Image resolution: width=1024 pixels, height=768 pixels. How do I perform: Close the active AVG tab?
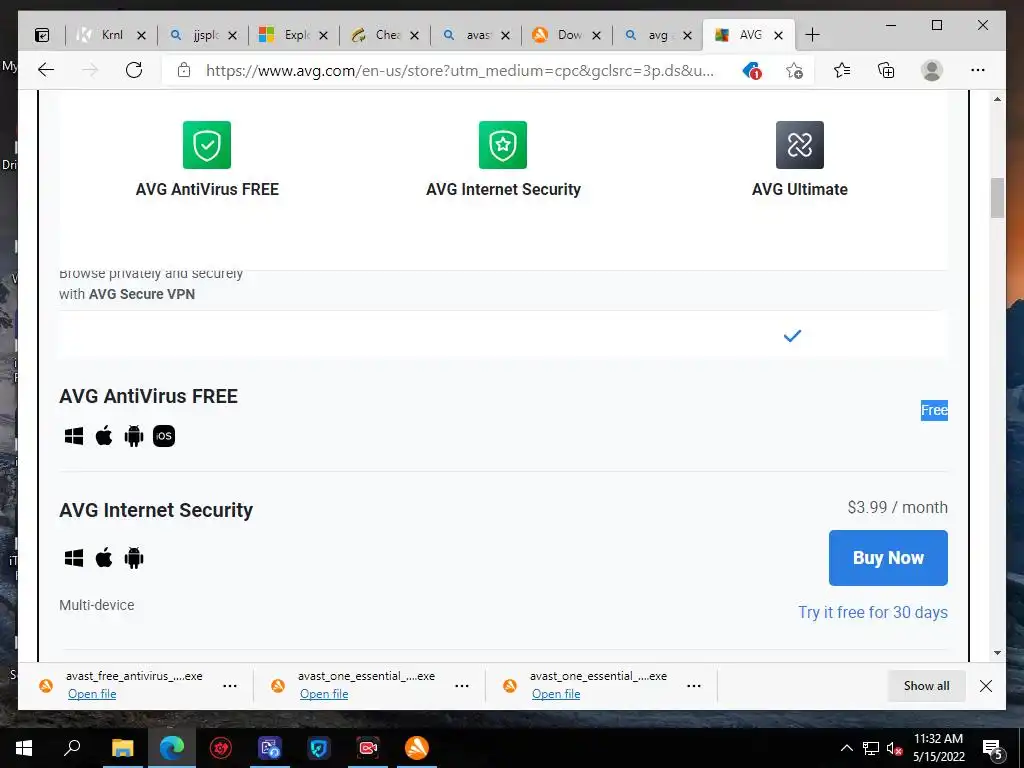(778, 36)
